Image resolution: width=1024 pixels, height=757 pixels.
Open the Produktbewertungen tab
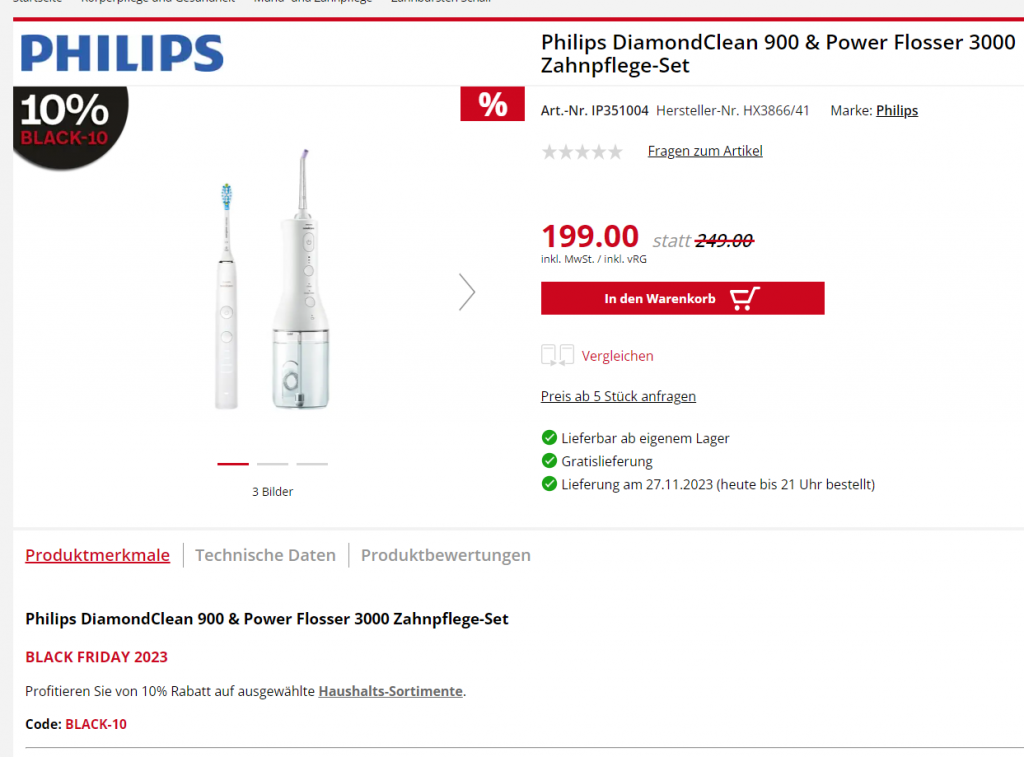coord(445,555)
